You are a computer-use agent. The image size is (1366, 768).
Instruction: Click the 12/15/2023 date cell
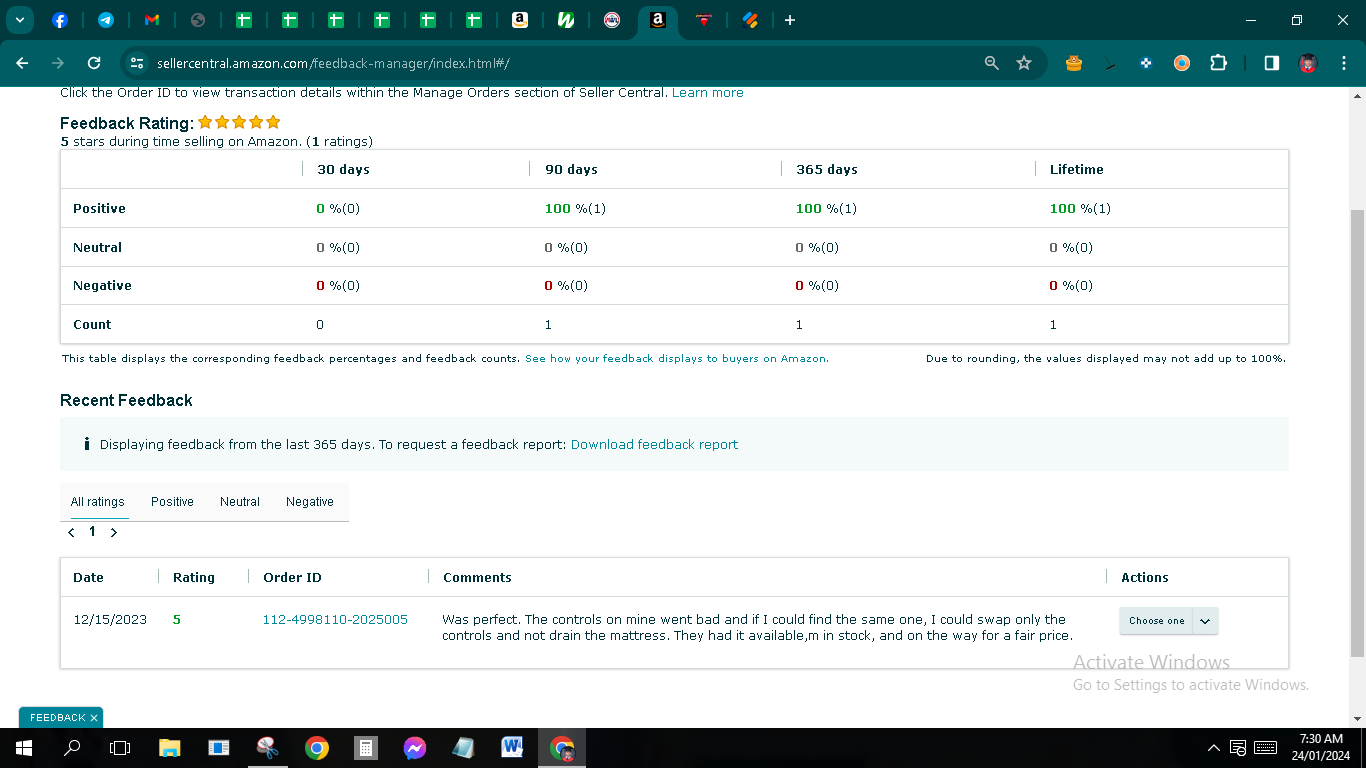point(110,619)
